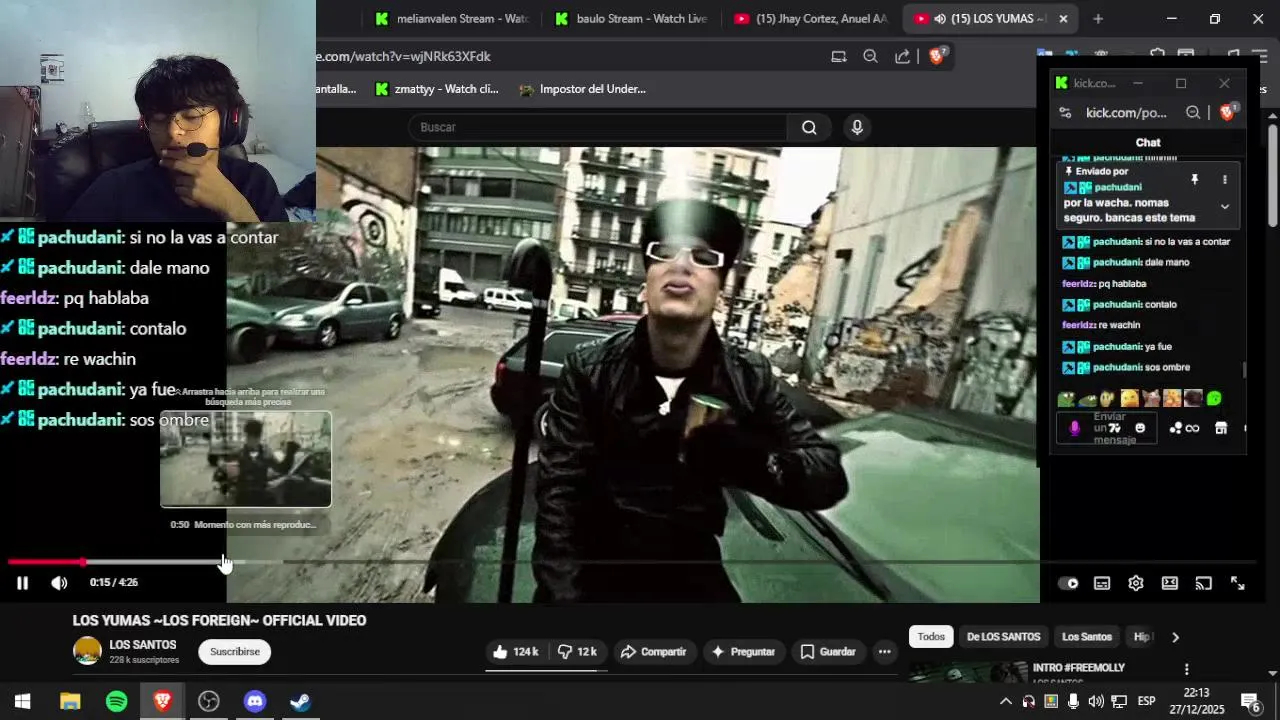1280x720 pixels.
Task: Select the De LOS SANTOS filter chip
Action: pyautogui.click(x=1003, y=637)
